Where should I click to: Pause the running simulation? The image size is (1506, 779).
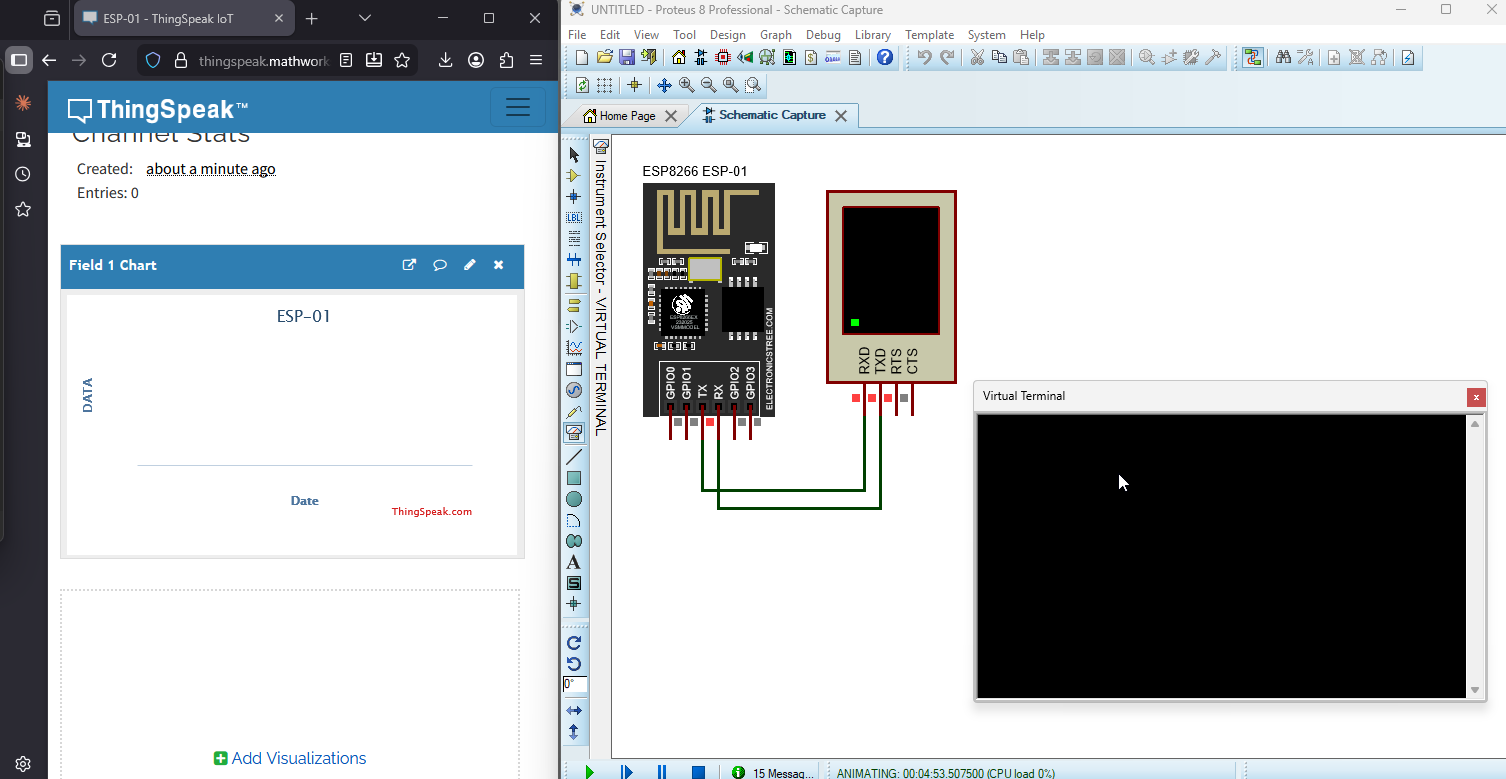coord(661,771)
